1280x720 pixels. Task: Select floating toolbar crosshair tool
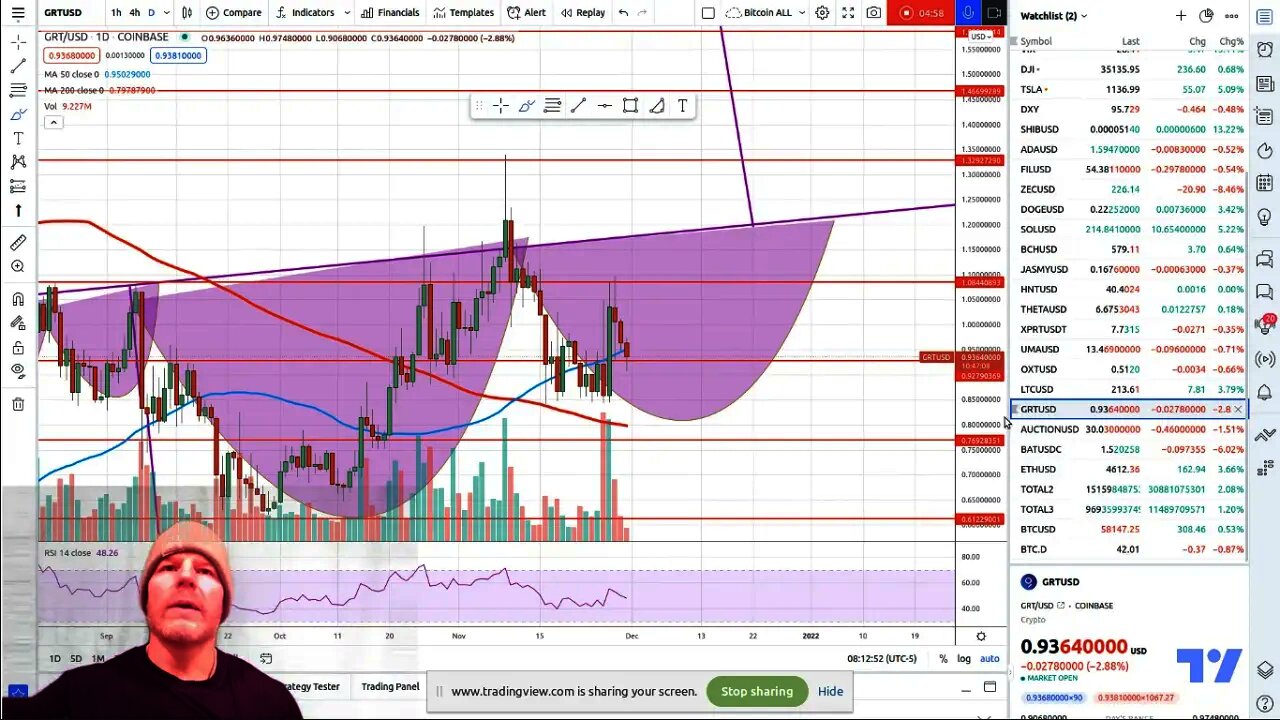click(x=500, y=106)
